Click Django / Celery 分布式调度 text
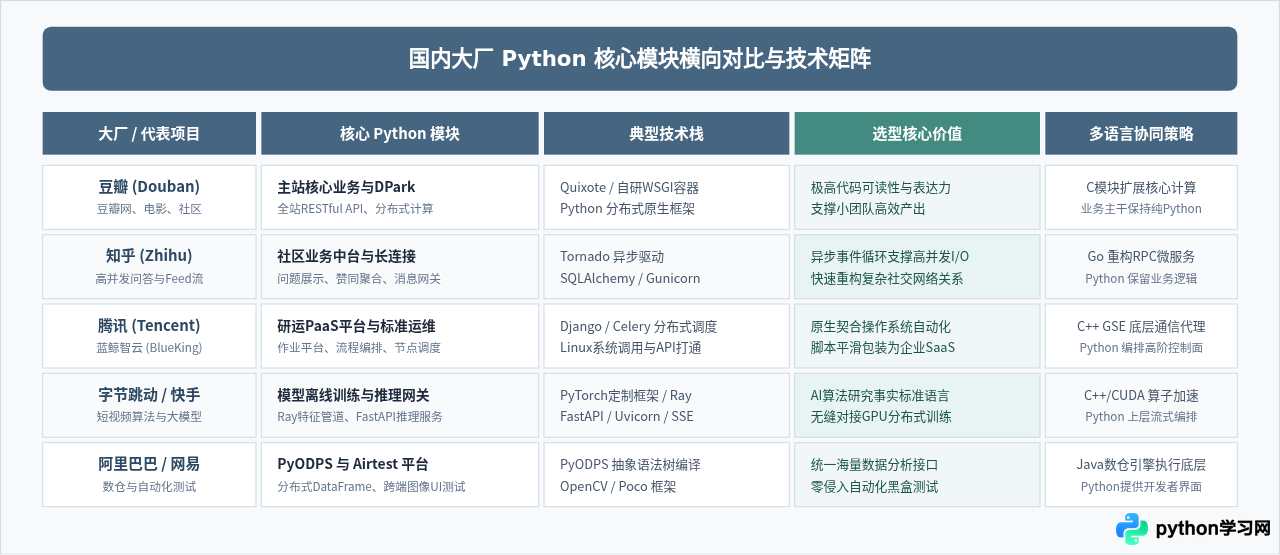The image size is (1280, 555). [638, 327]
